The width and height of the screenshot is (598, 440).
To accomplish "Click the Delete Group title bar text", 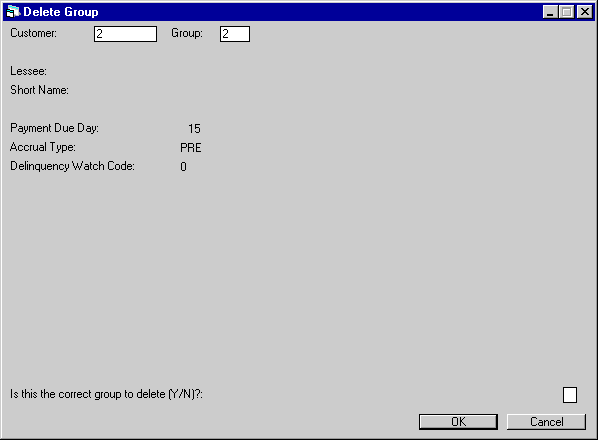I will click(61, 12).
